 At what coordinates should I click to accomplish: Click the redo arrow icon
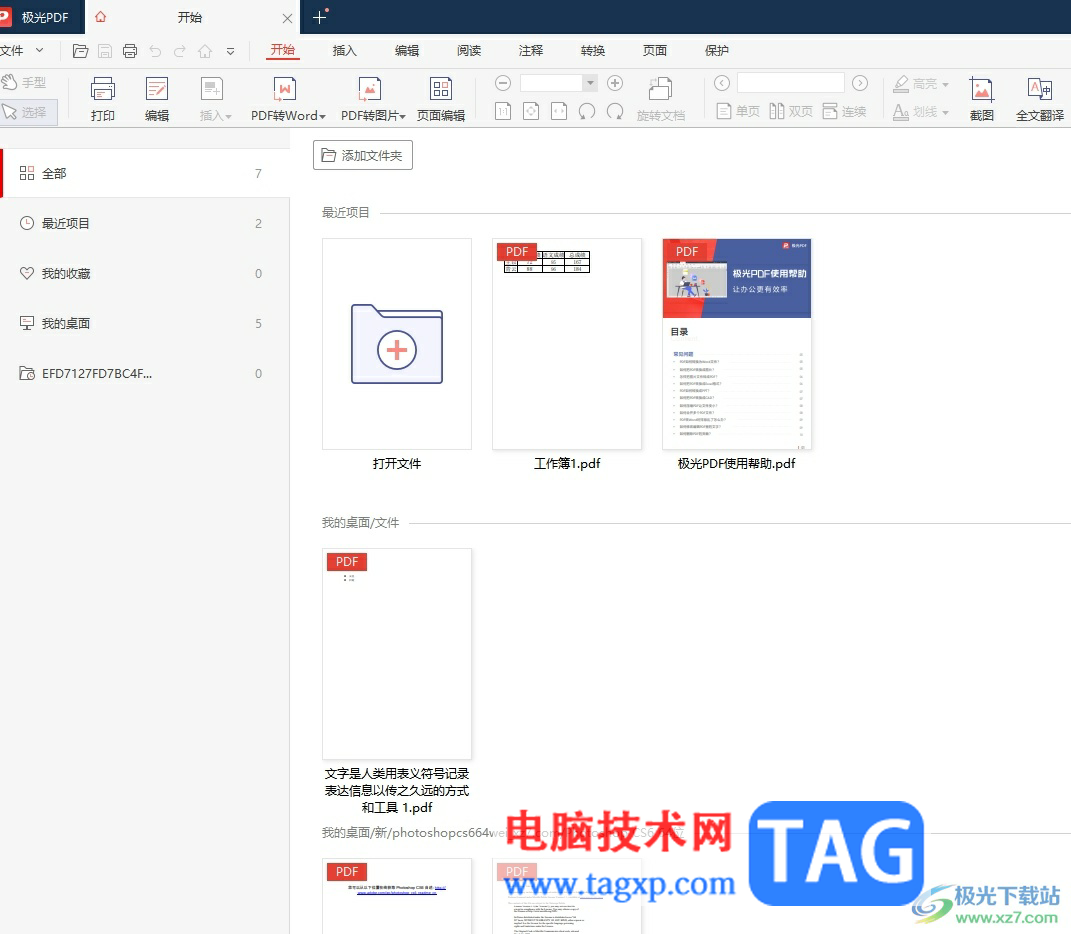[180, 51]
